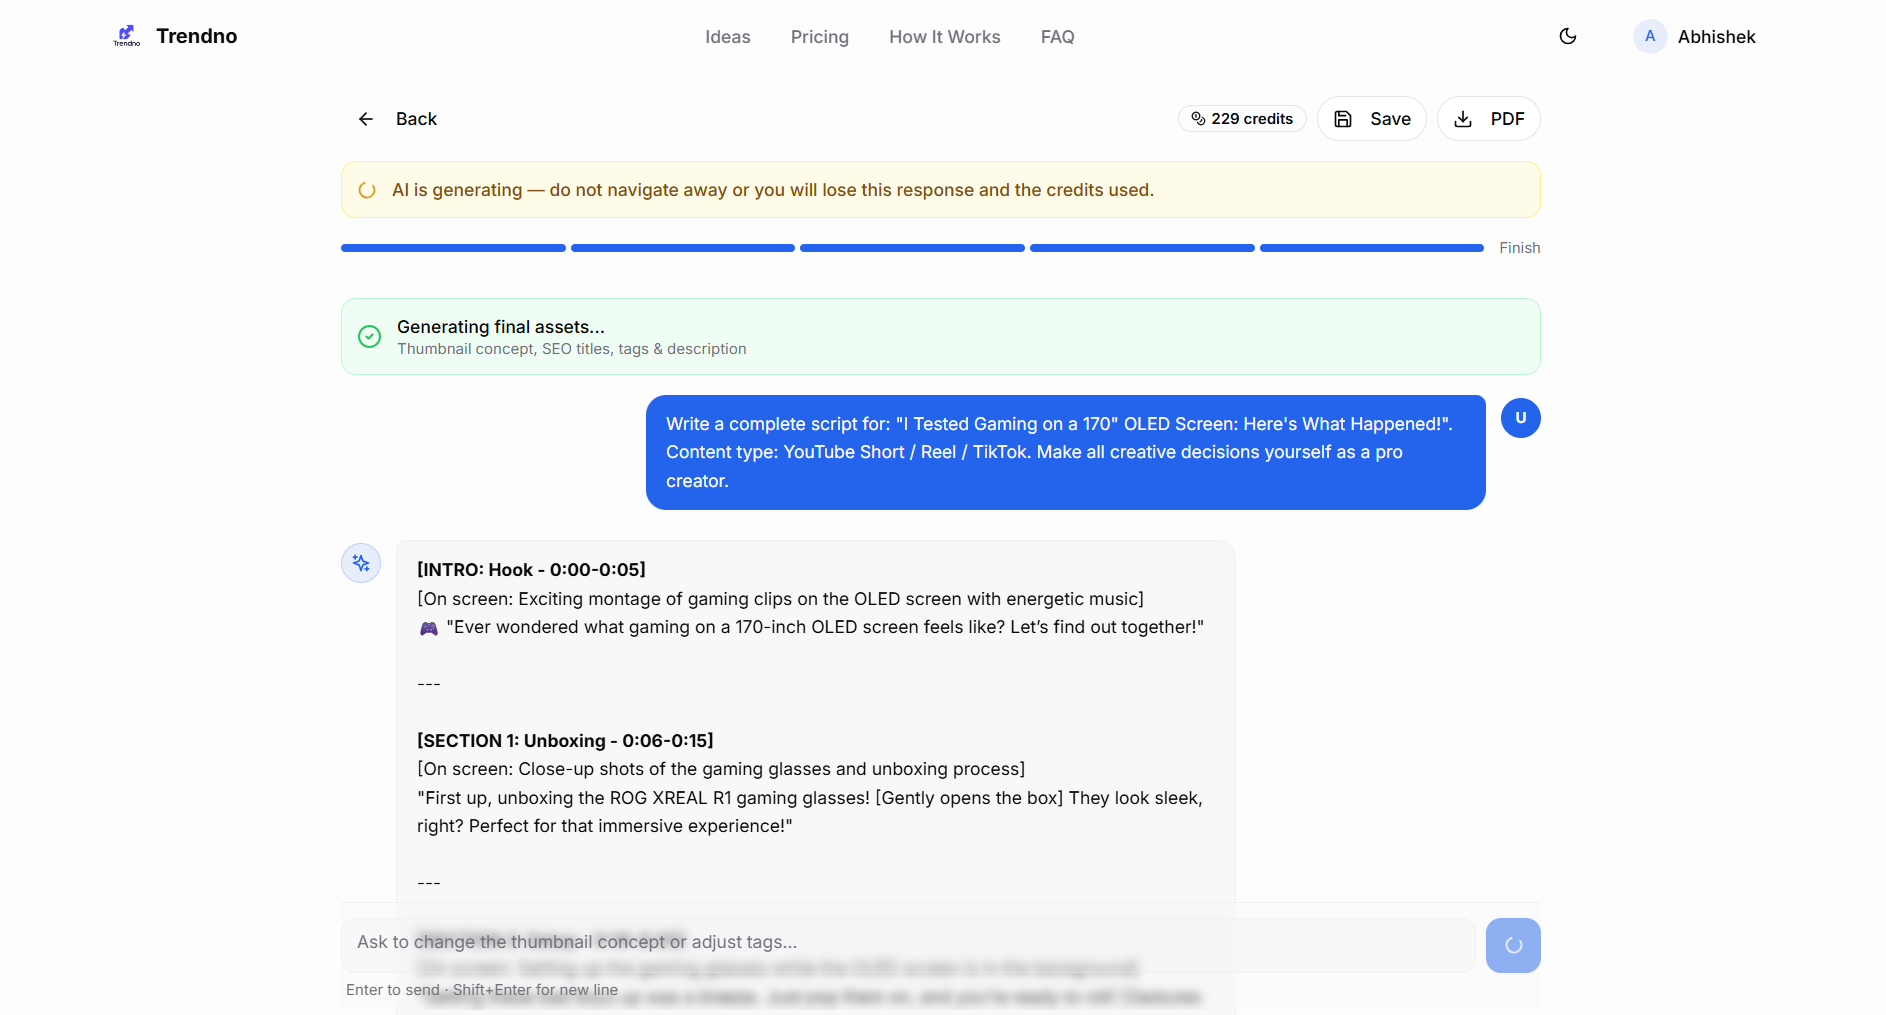Click the spinner icon in warning banner
This screenshot has height=1015, width=1886.
pos(367,190)
